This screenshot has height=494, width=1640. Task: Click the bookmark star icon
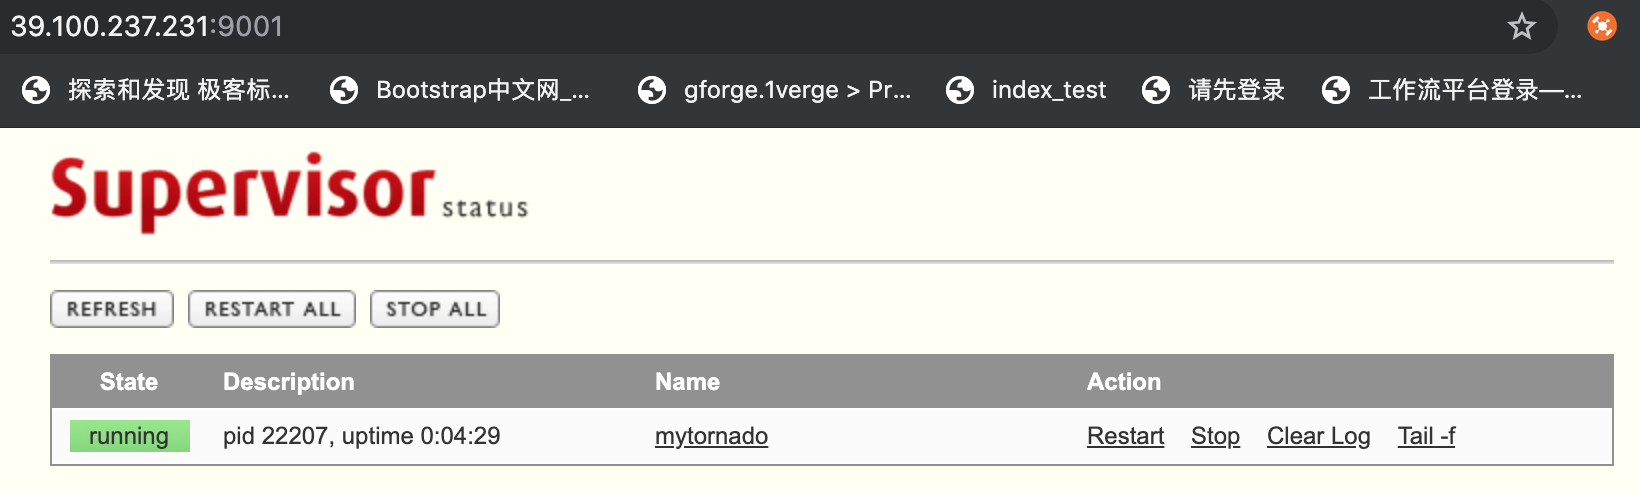1521,26
